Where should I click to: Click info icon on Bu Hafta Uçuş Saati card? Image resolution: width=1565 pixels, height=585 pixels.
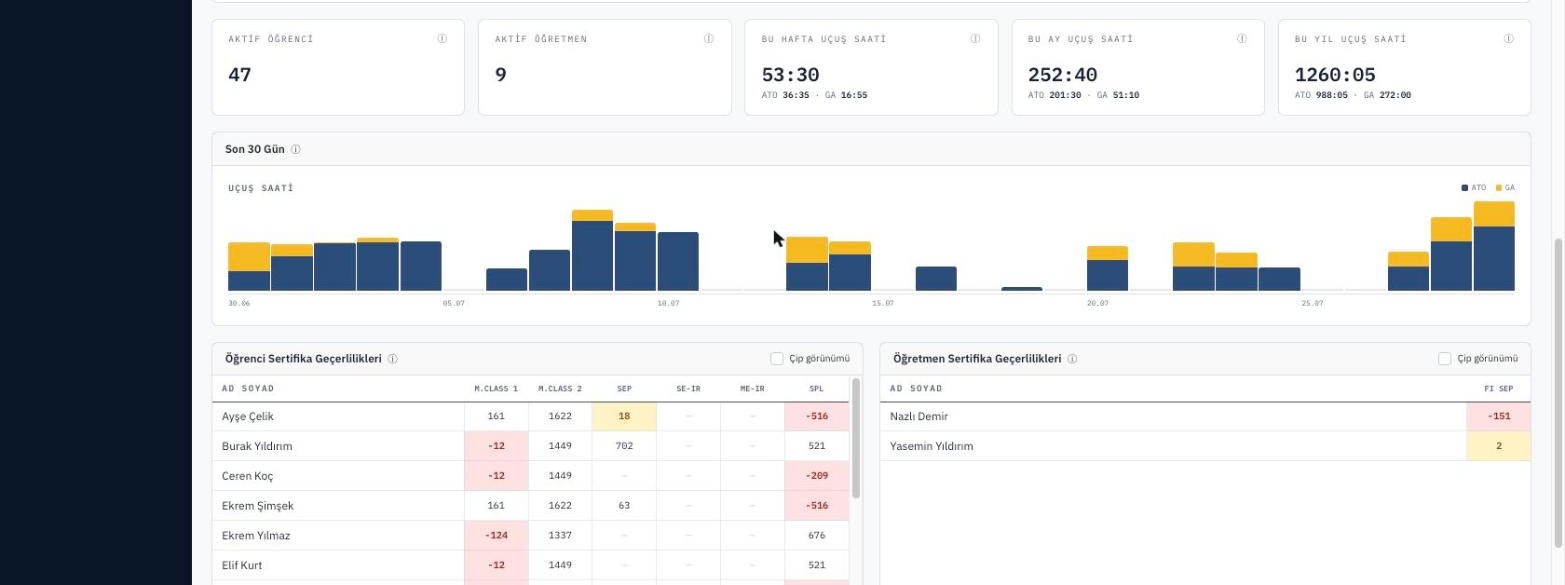[x=975, y=39]
